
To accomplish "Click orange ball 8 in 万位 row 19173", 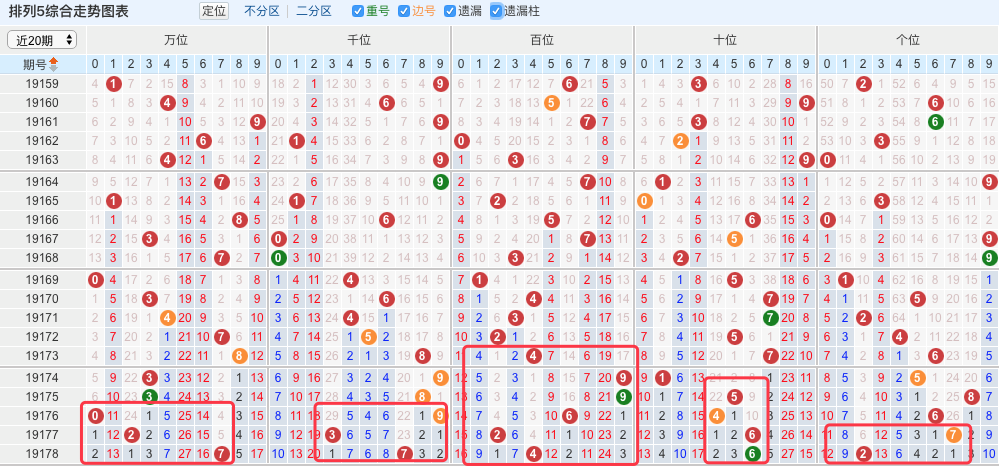I will (x=240, y=356).
